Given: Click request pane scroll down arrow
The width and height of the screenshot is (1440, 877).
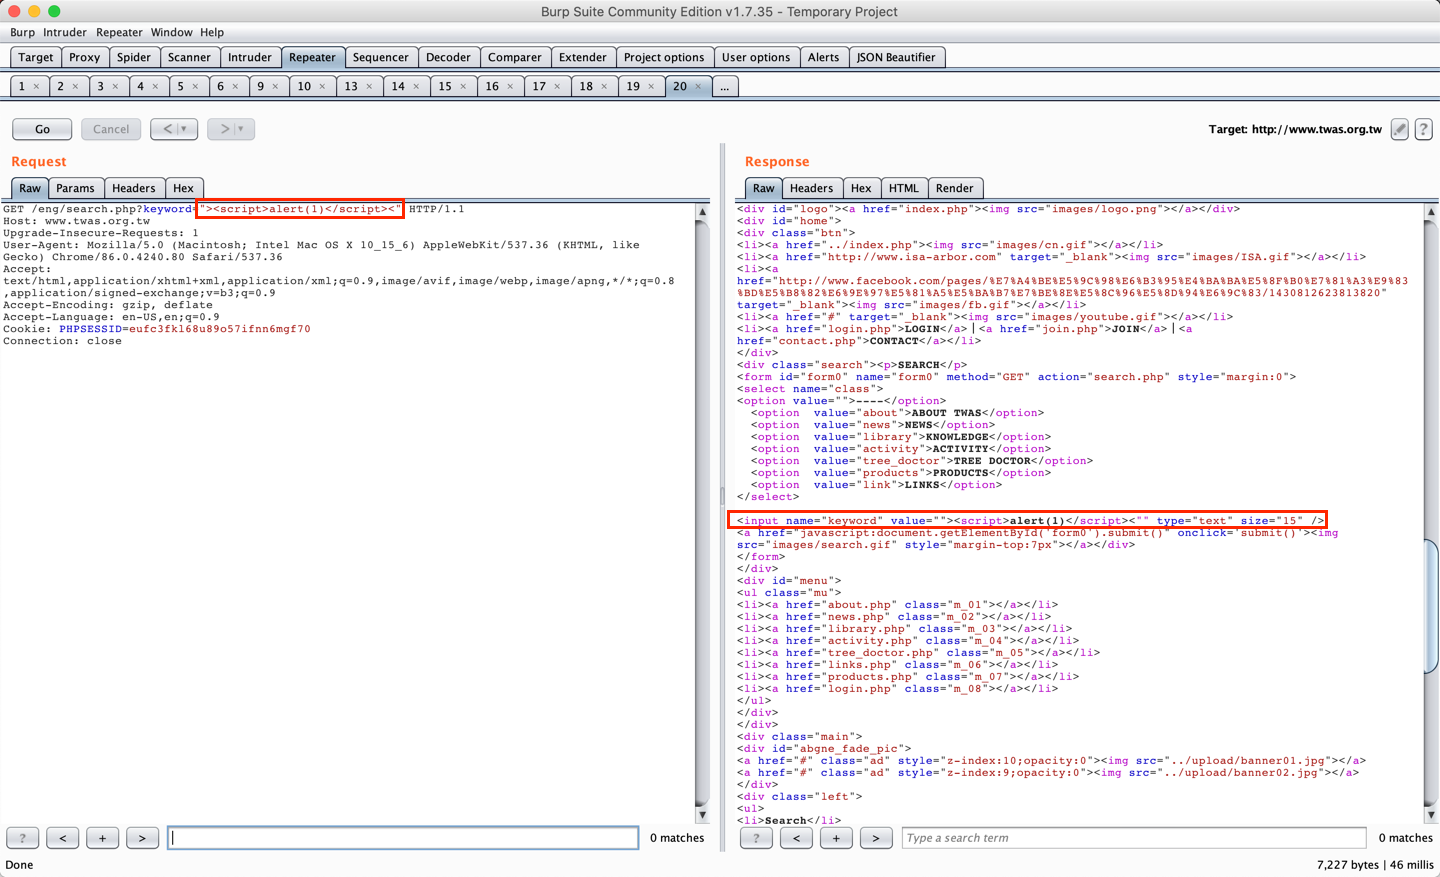Looking at the screenshot, I should click(x=702, y=815).
